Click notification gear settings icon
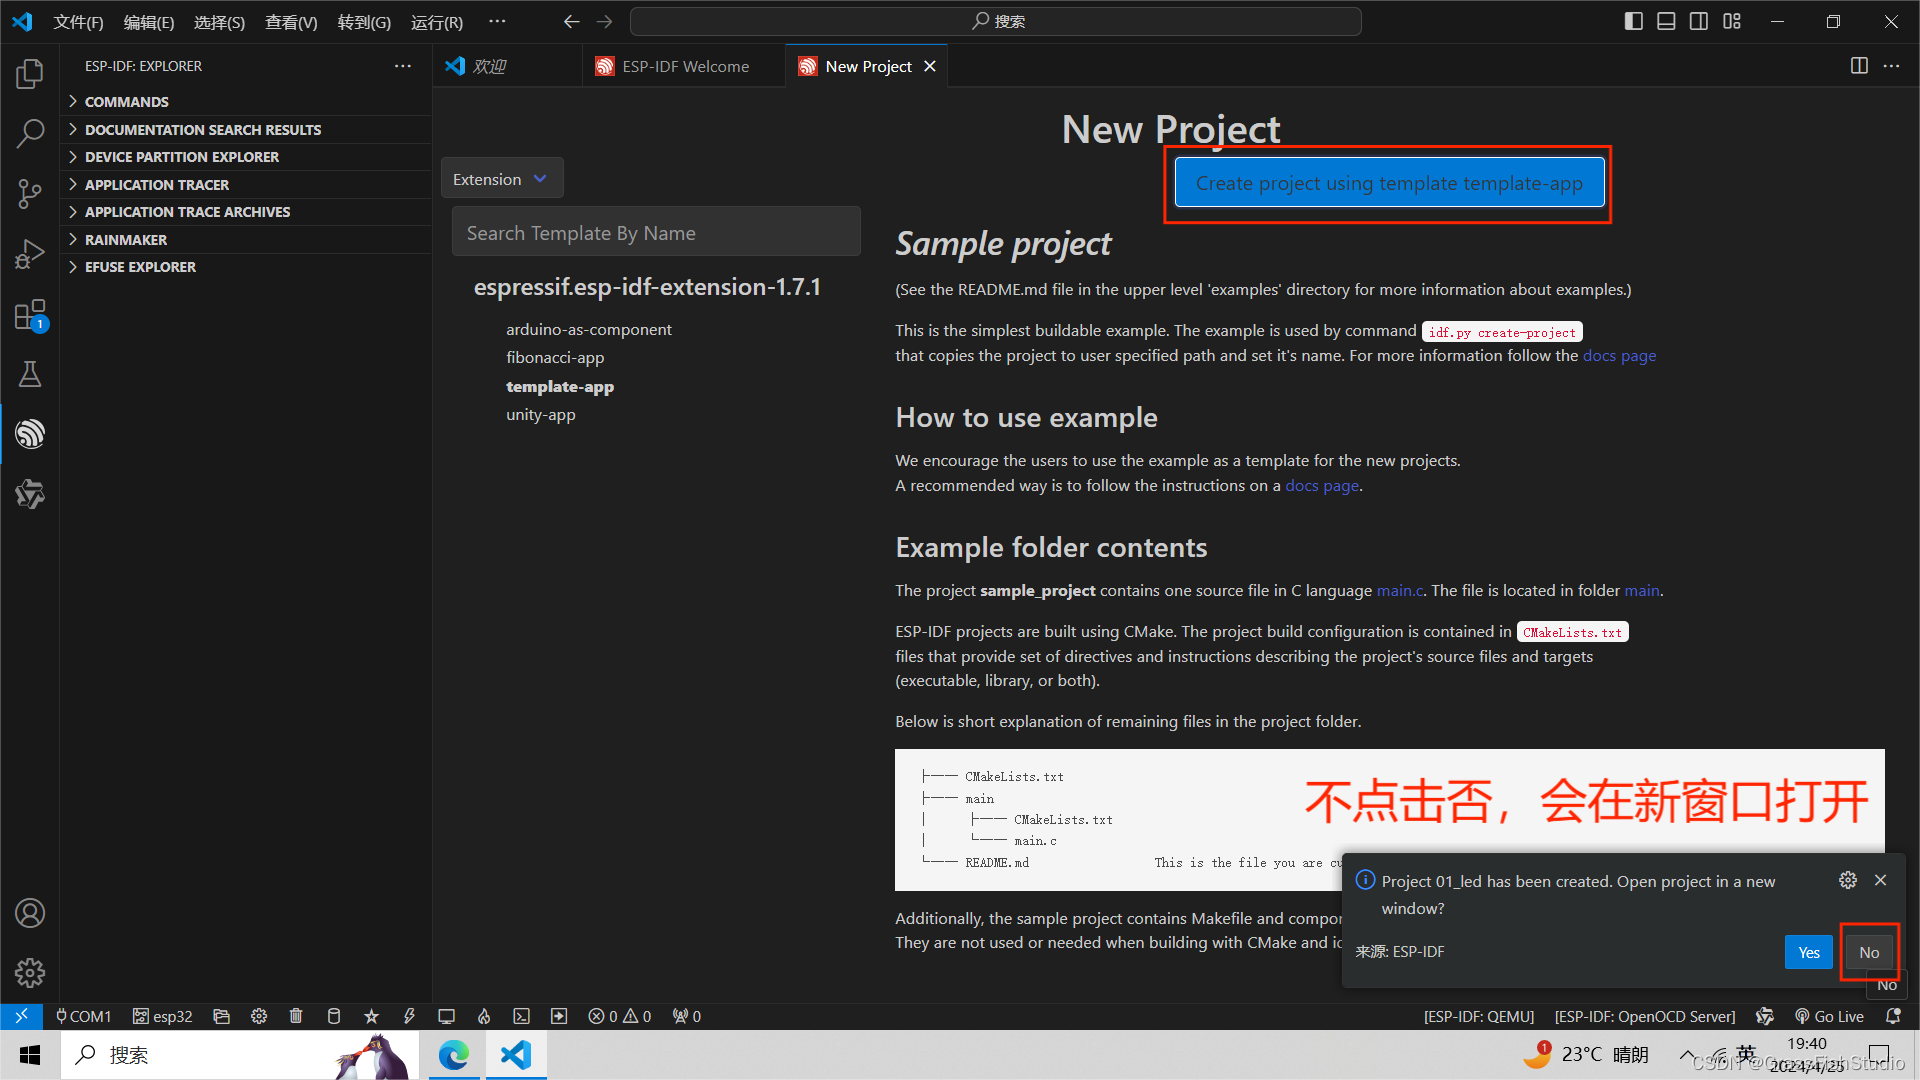Image resolution: width=1920 pixels, height=1080 pixels. coord(1848,880)
